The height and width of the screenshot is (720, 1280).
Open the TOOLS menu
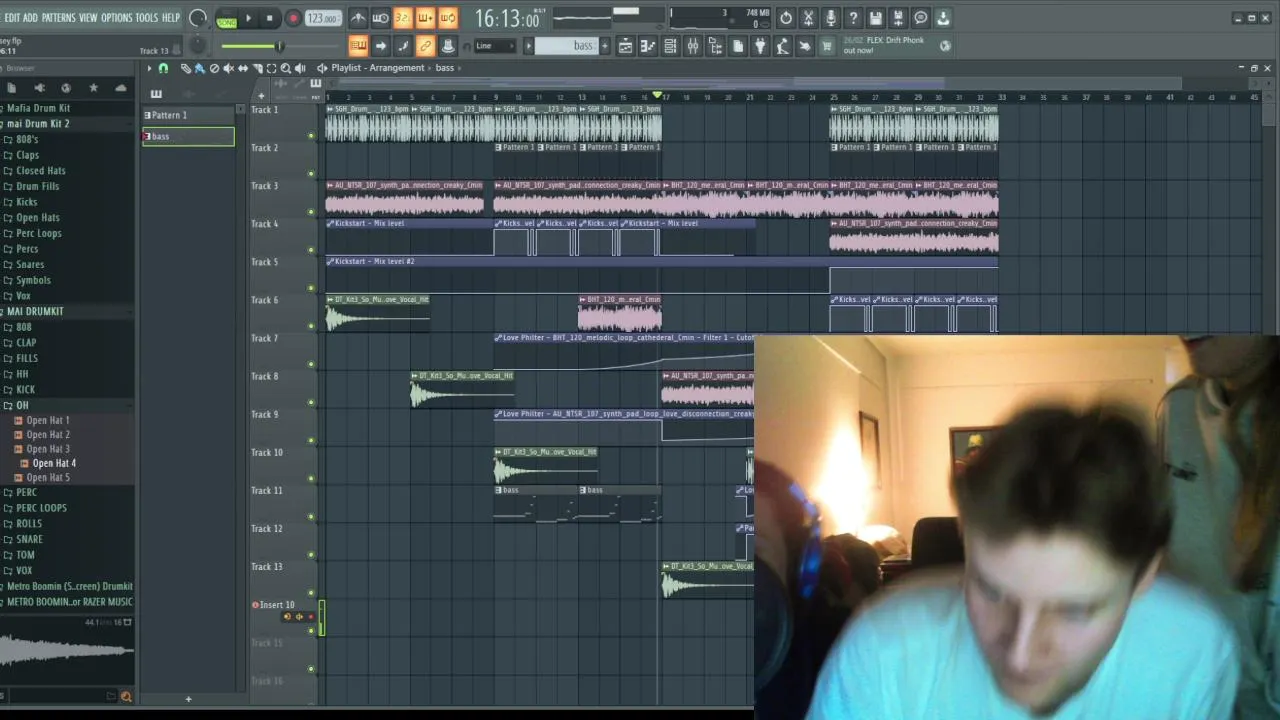click(147, 18)
